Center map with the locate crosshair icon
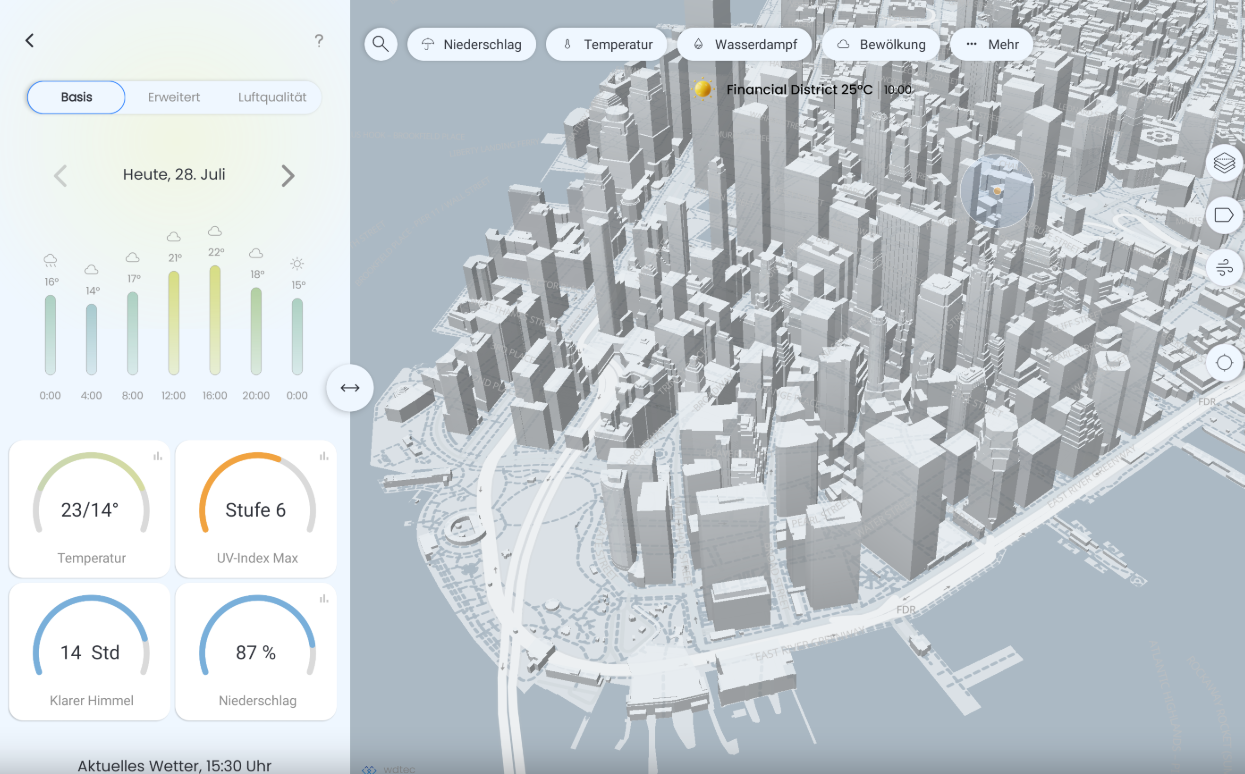 point(1224,362)
